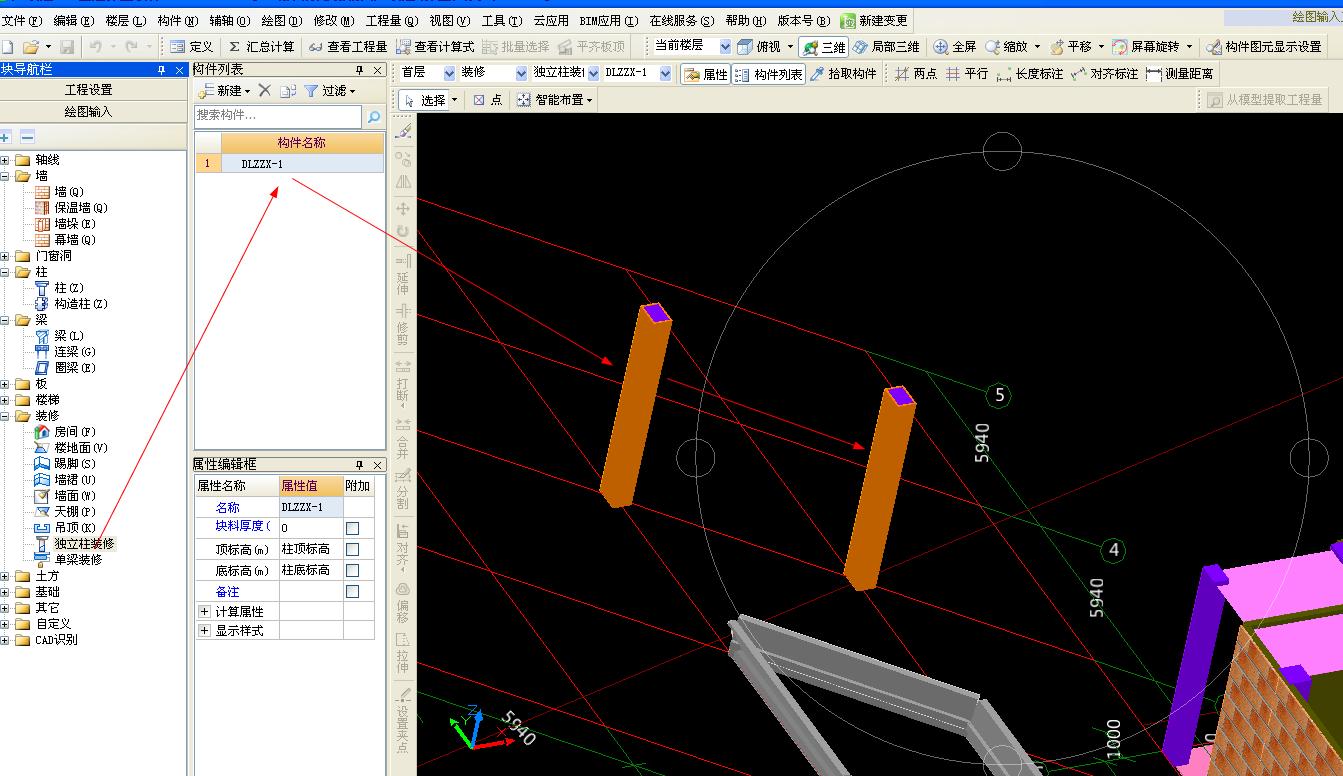The height and width of the screenshot is (776, 1343).
Task: Run 汇总计算 summary calculation
Action: [261, 47]
